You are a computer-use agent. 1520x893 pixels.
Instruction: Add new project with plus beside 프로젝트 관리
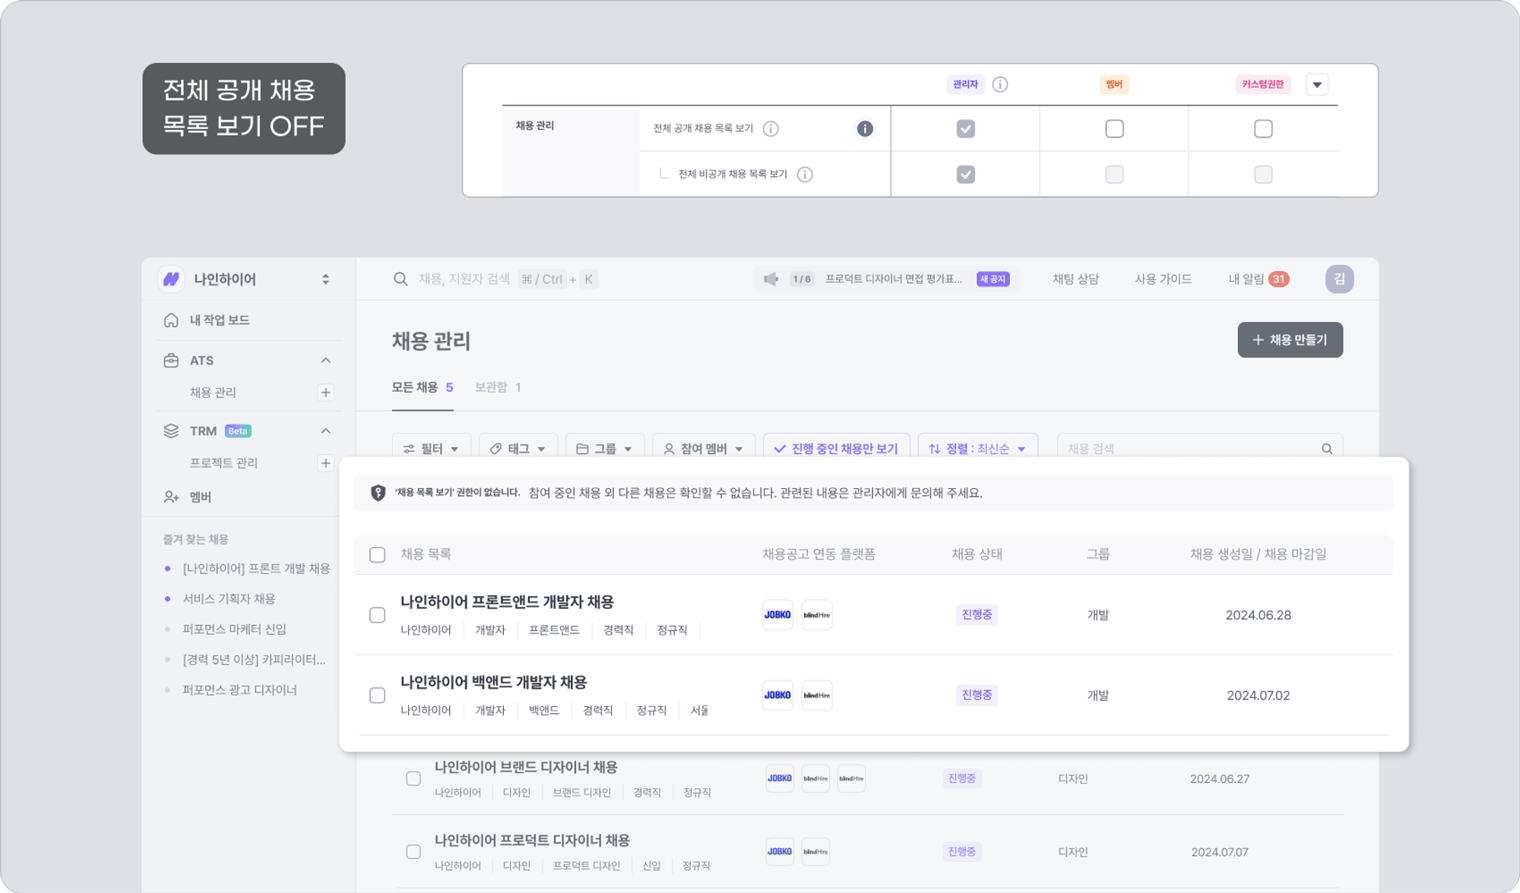pyautogui.click(x=325, y=463)
